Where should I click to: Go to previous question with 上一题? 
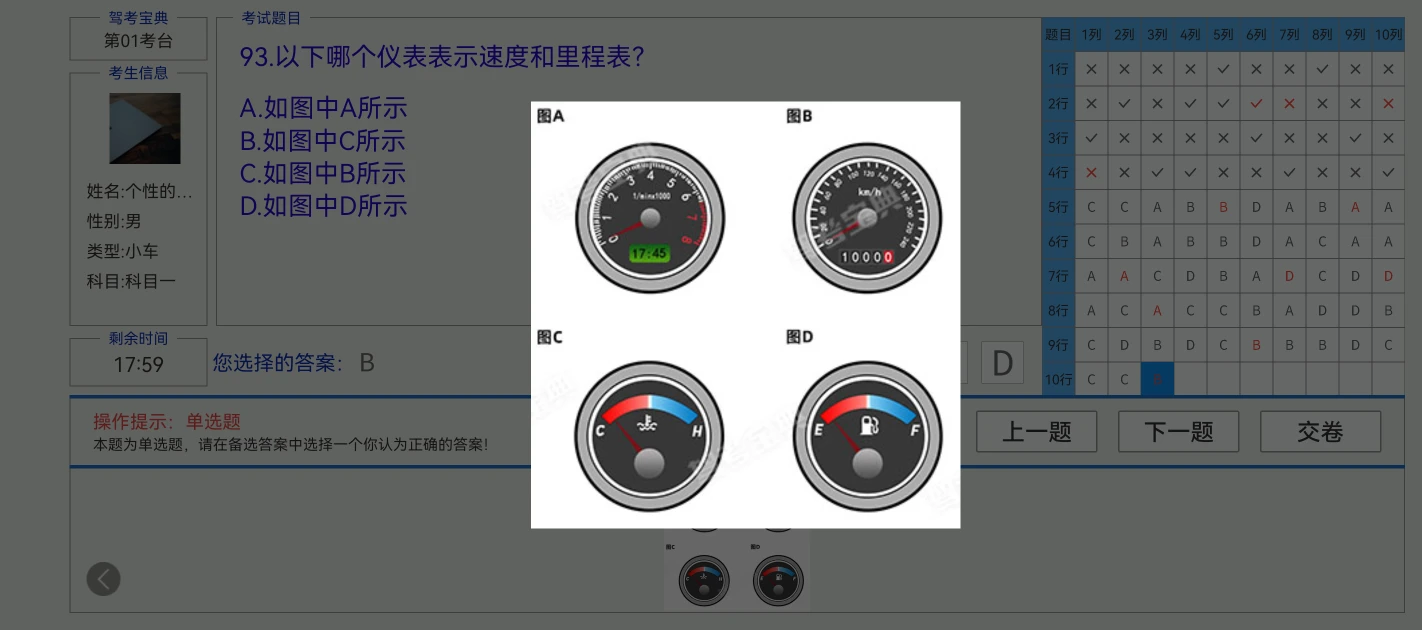[x=1037, y=432]
